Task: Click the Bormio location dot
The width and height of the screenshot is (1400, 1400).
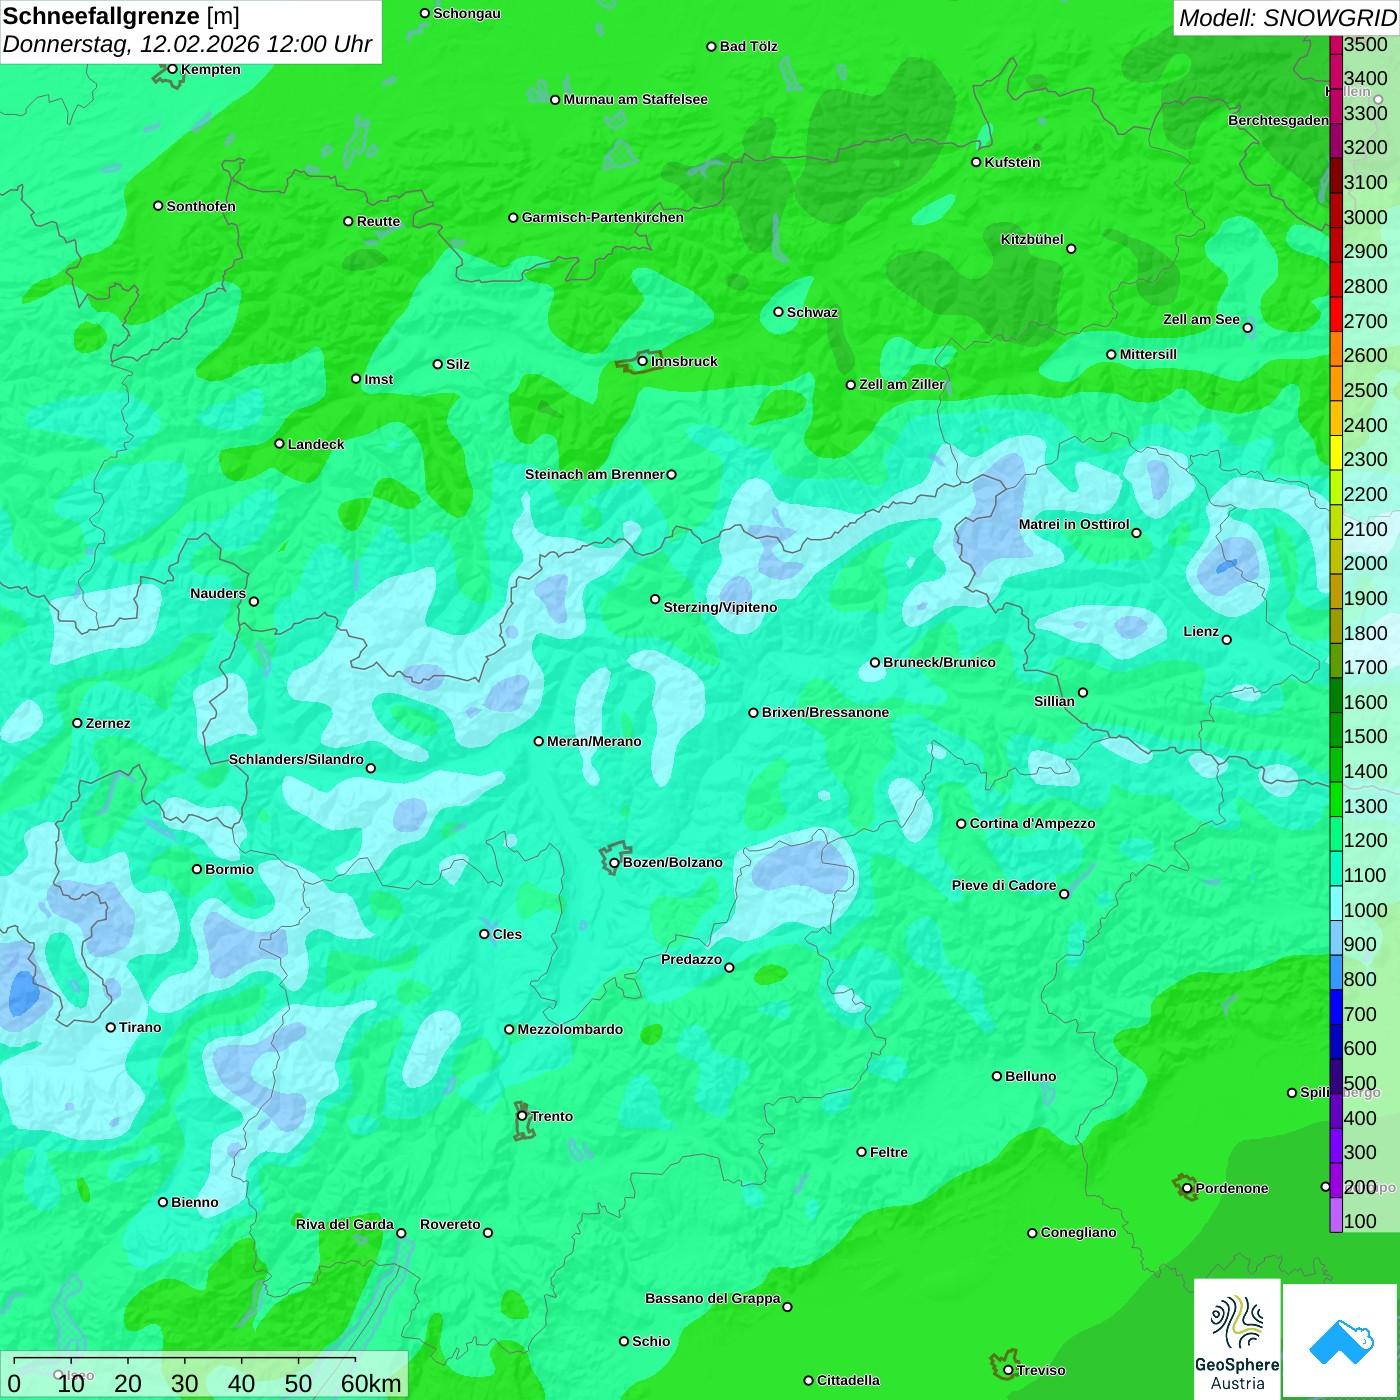Action: 197,869
